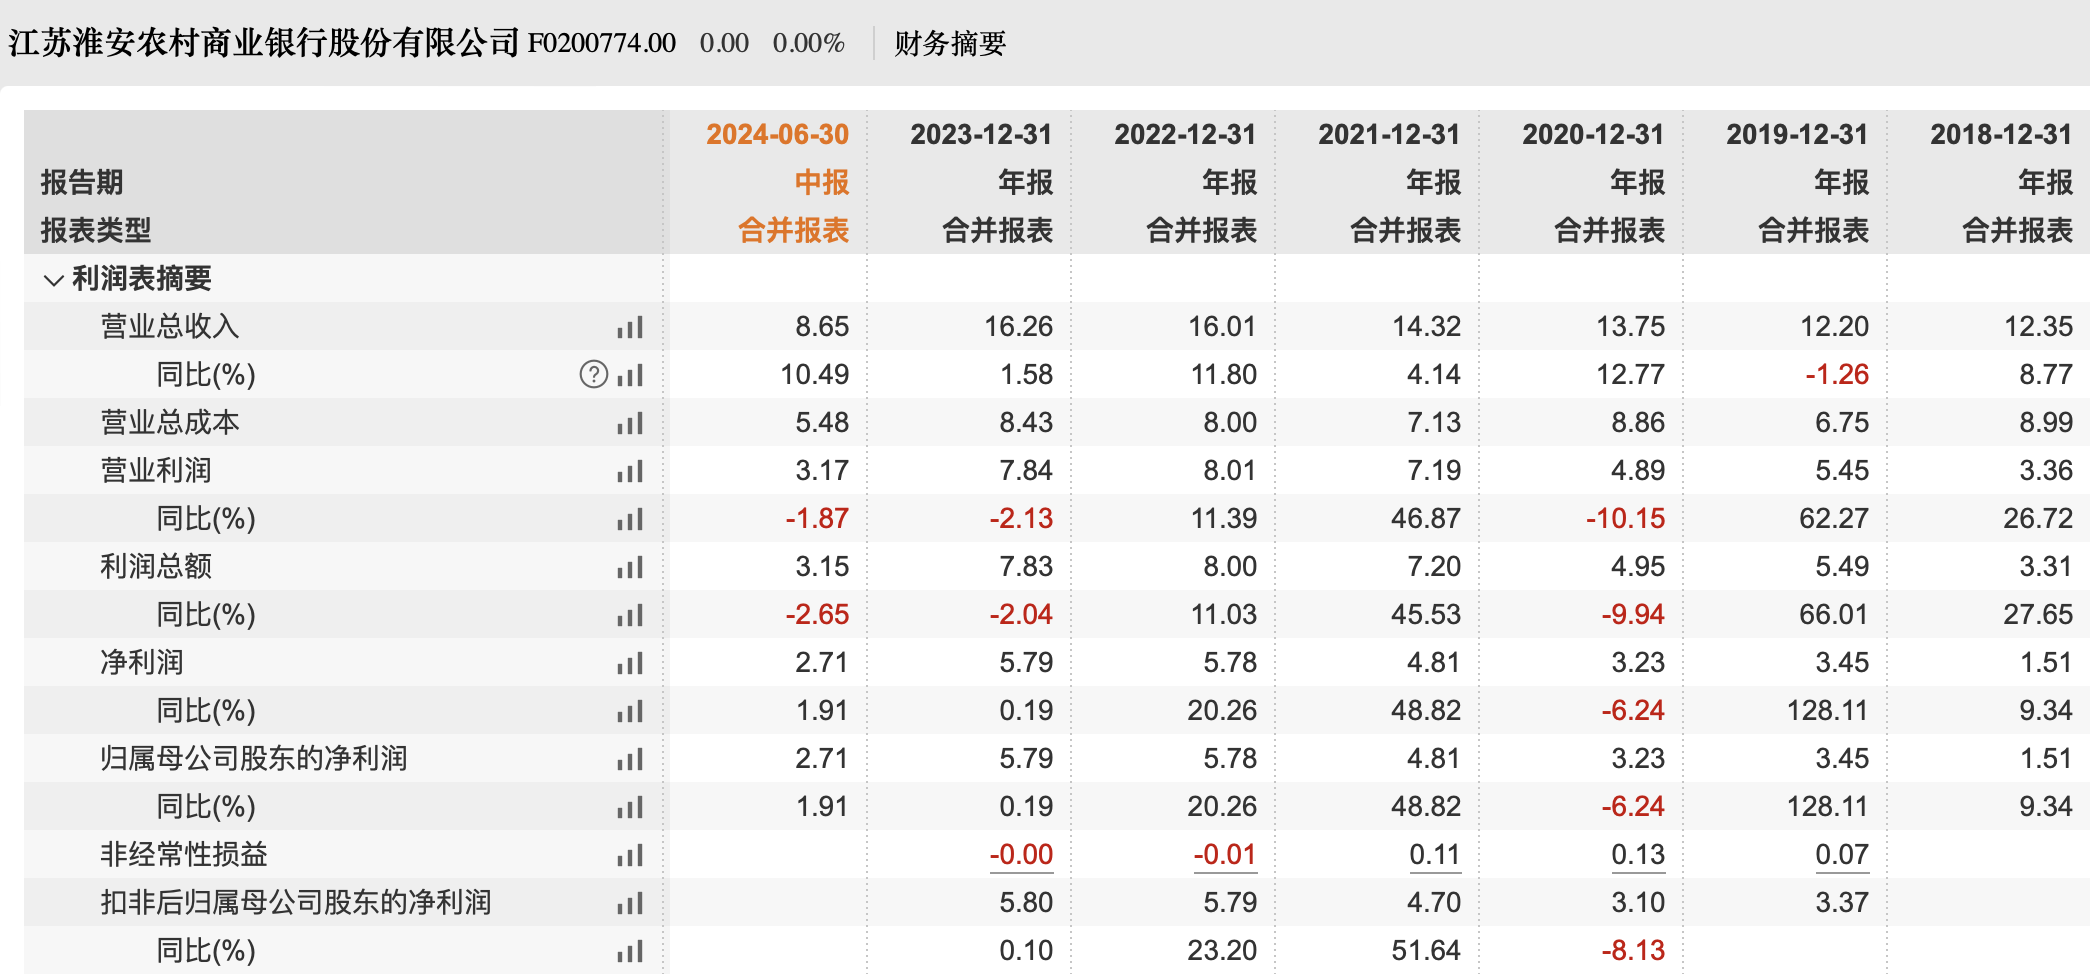Select the 归属母公司股东的净利润 row label
The image size is (2090, 974).
pos(254,759)
